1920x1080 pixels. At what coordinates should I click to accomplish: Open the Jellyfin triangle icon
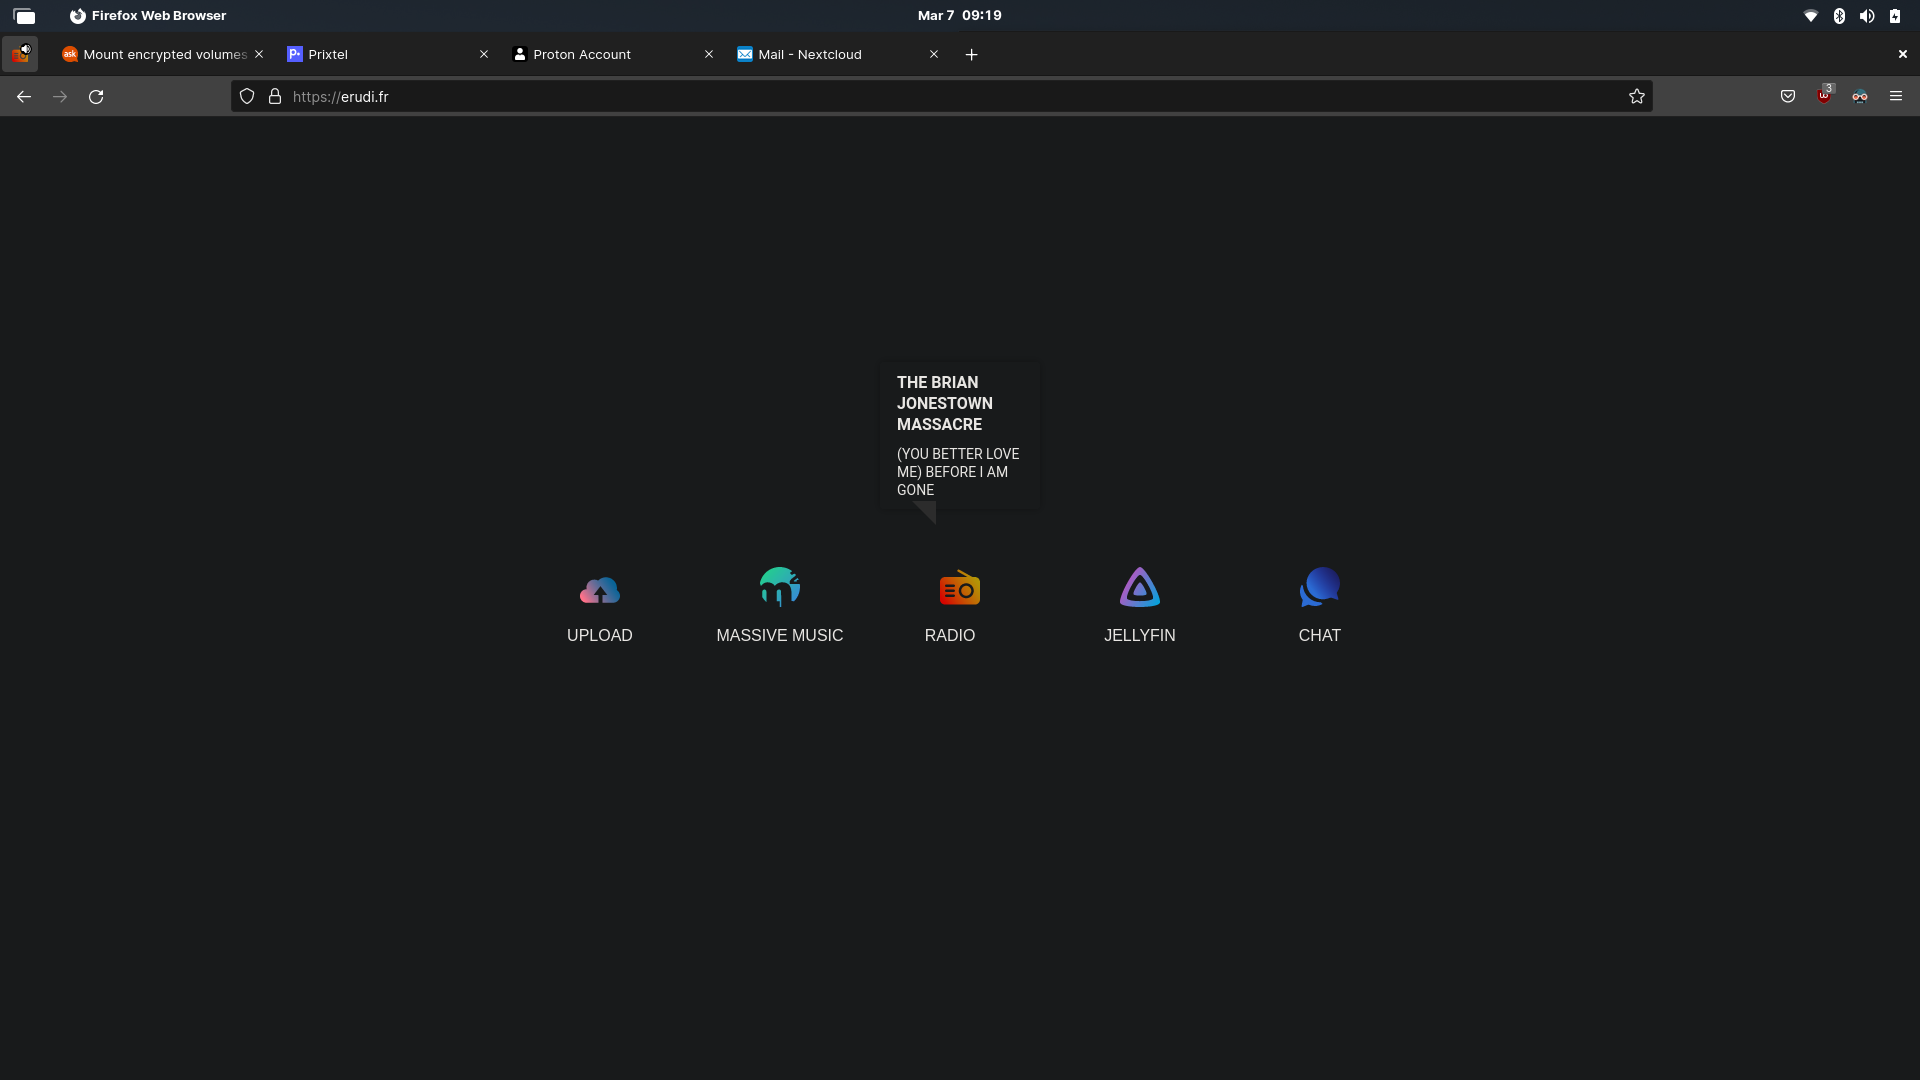point(1139,588)
